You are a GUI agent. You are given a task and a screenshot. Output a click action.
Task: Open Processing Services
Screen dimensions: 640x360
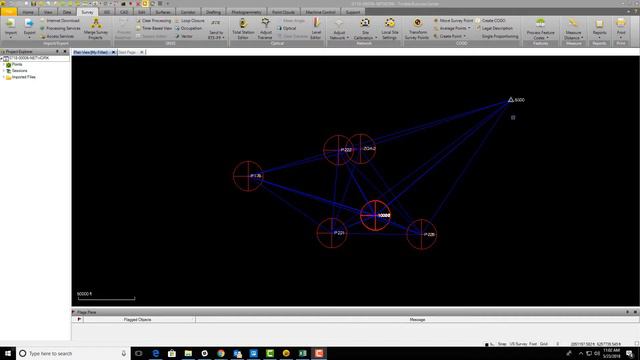tap(60, 28)
